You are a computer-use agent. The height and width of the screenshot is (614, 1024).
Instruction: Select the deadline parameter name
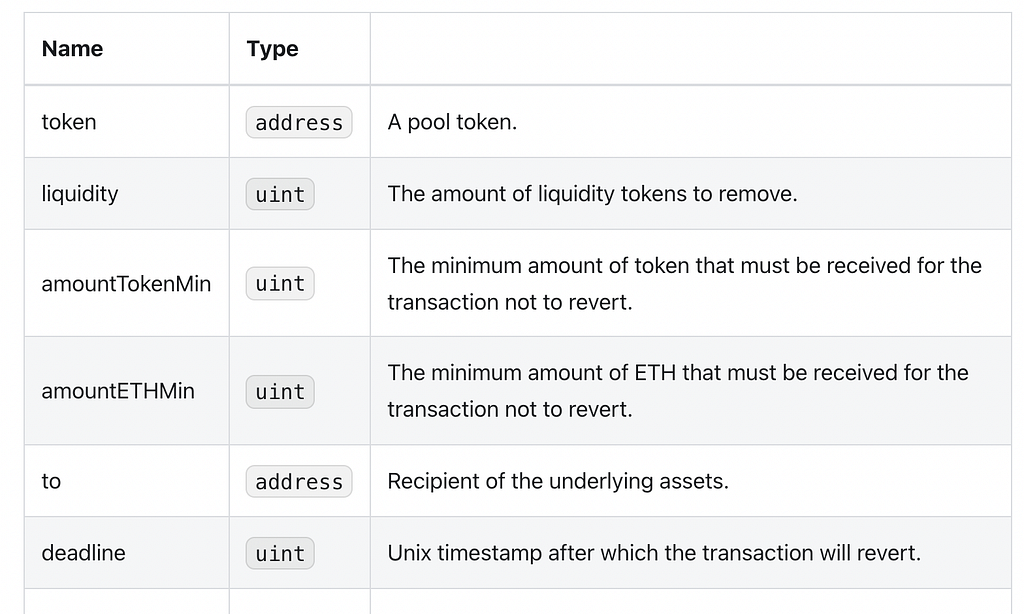coord(83,553)
